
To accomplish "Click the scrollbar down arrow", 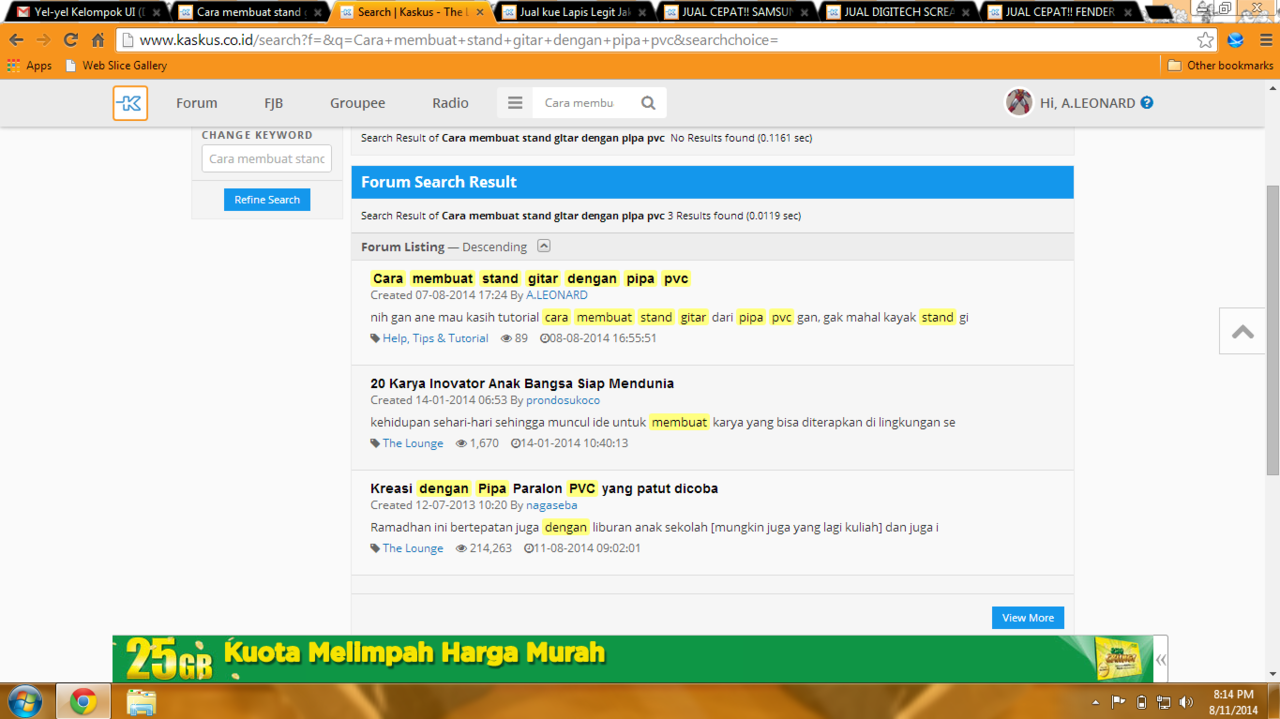I will point(1272,675).
